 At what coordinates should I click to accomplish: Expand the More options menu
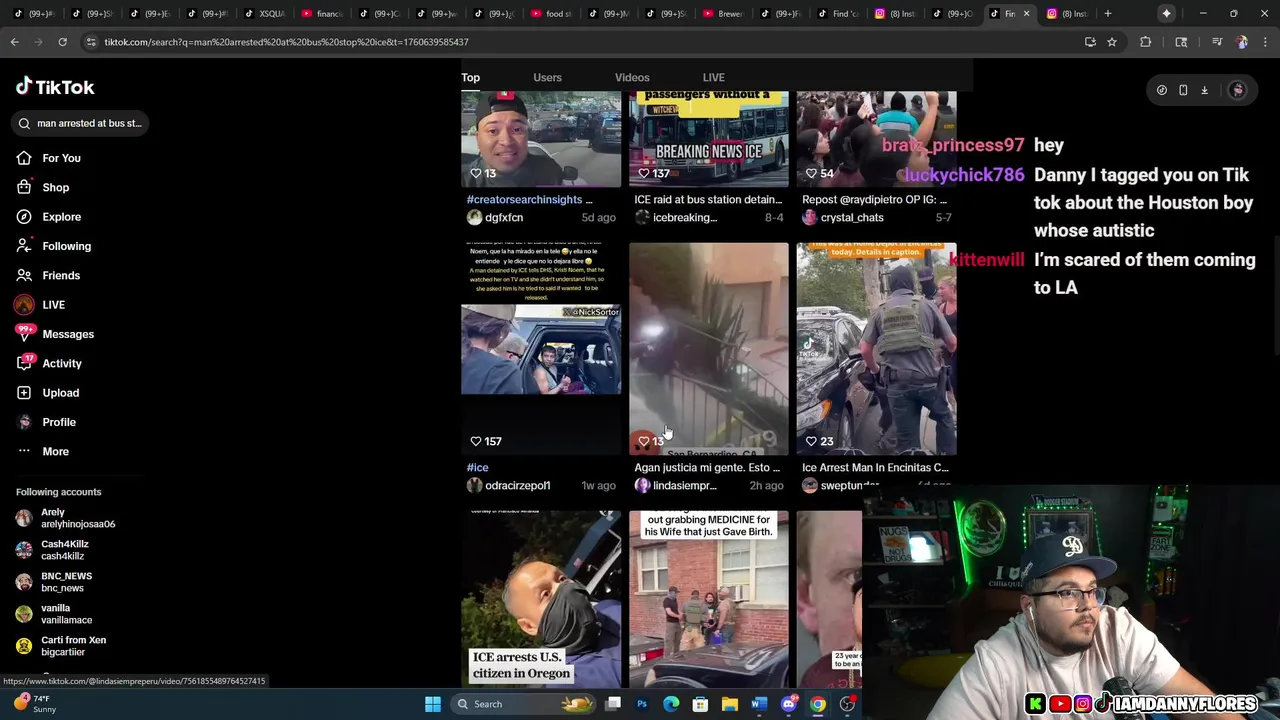pyautogui.click(x=55, y=451)
